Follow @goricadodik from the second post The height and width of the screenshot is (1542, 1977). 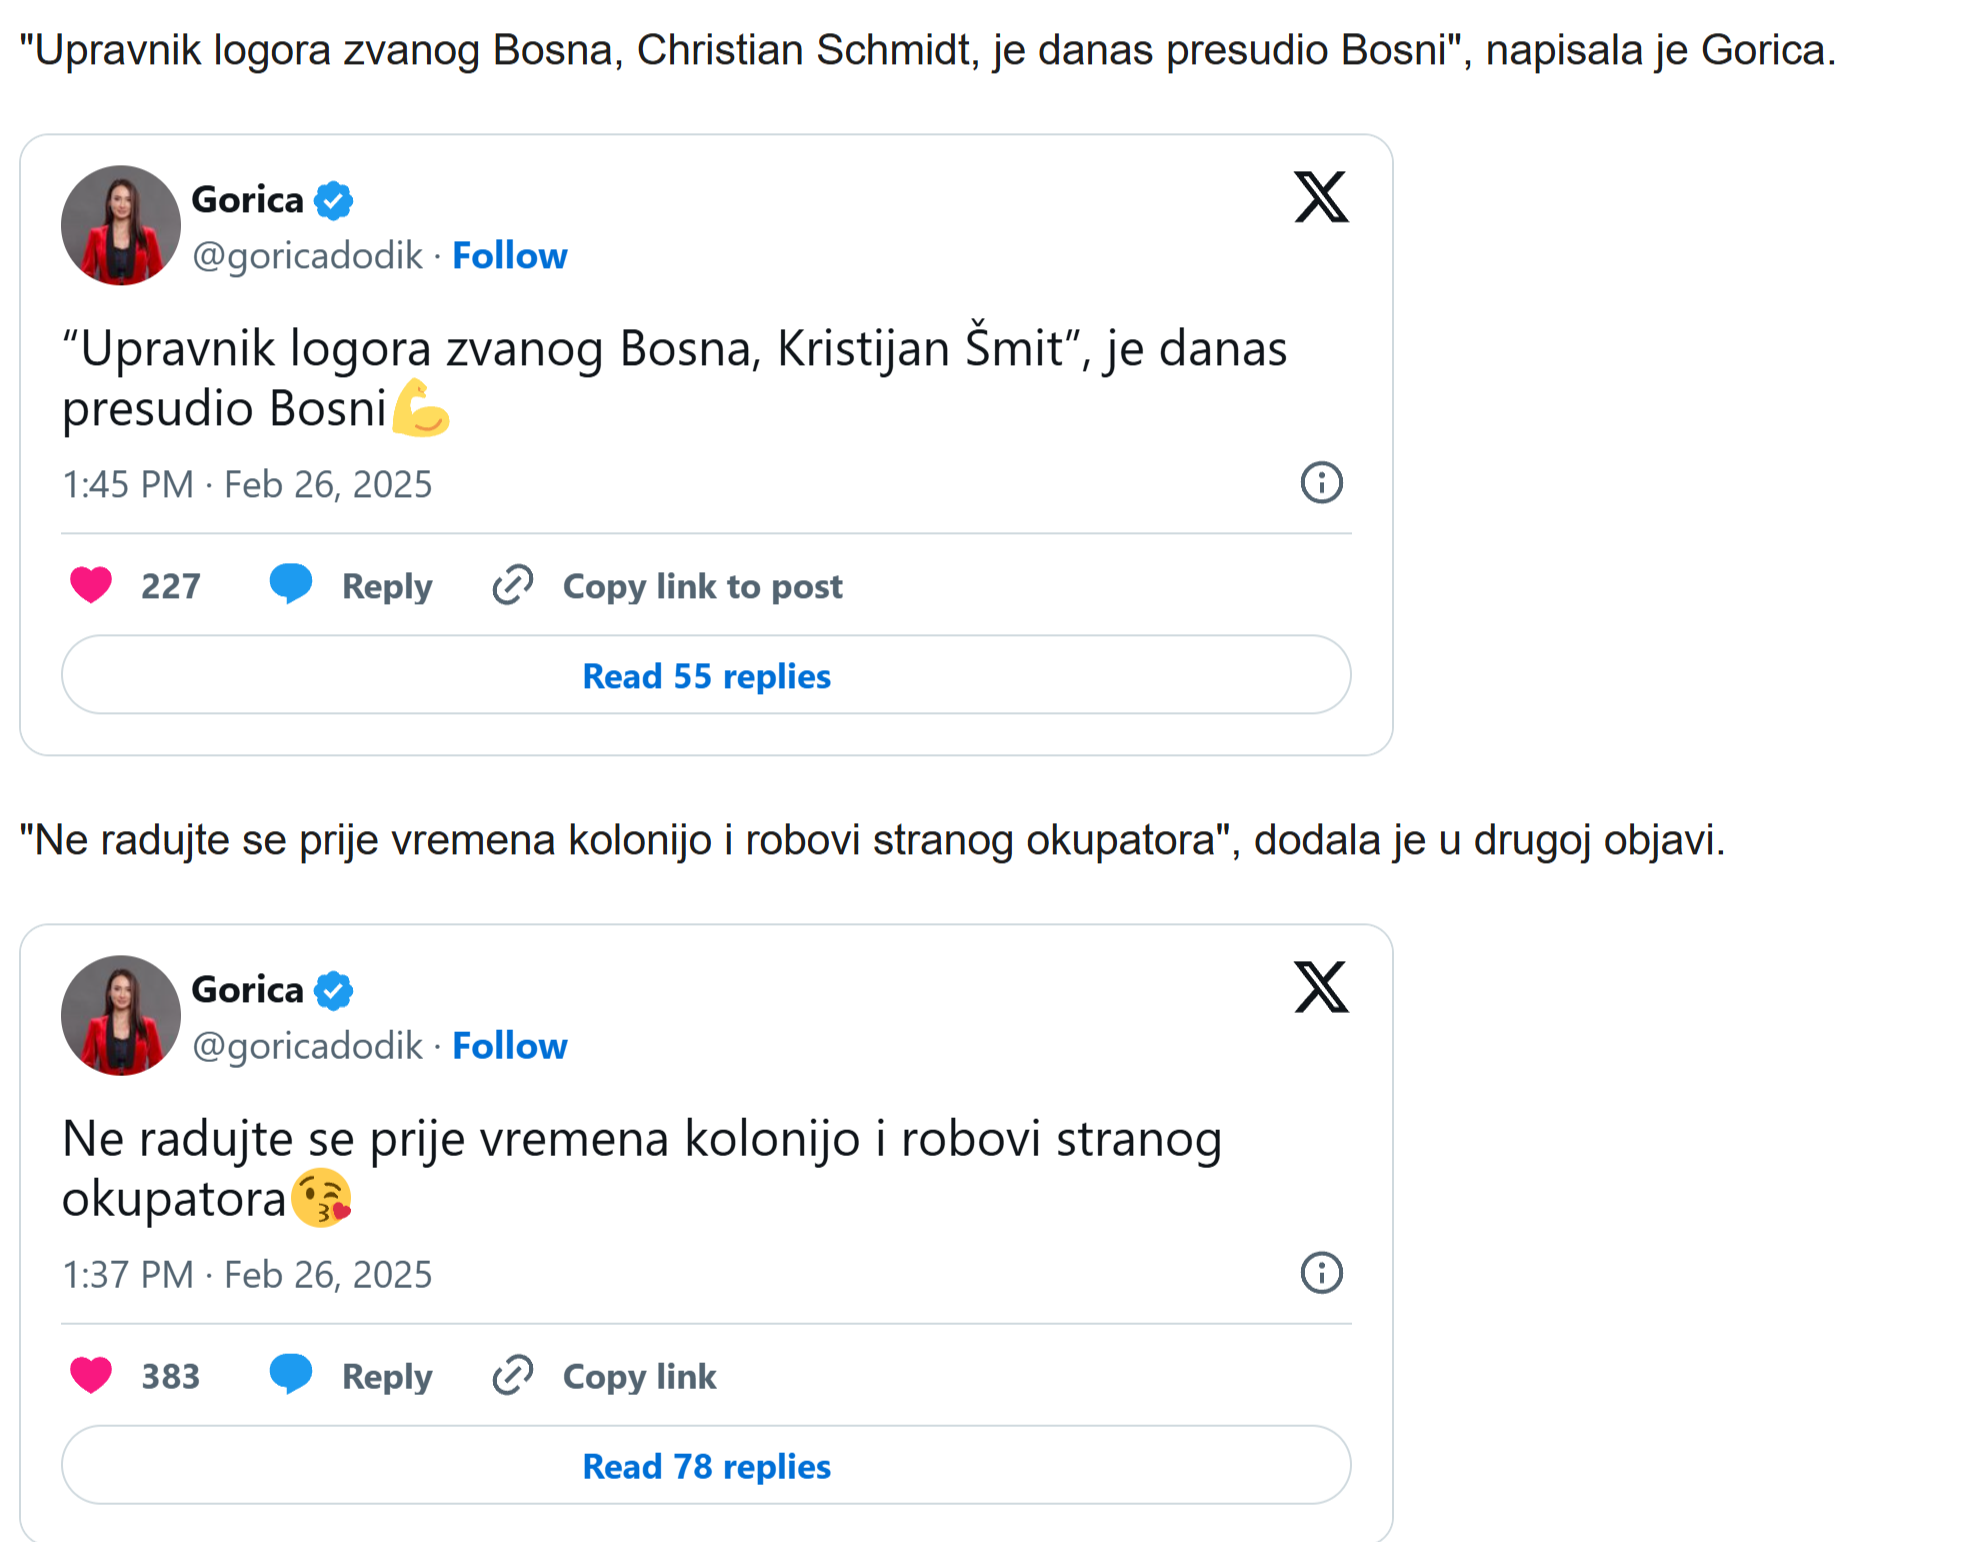coord(510,1046)
